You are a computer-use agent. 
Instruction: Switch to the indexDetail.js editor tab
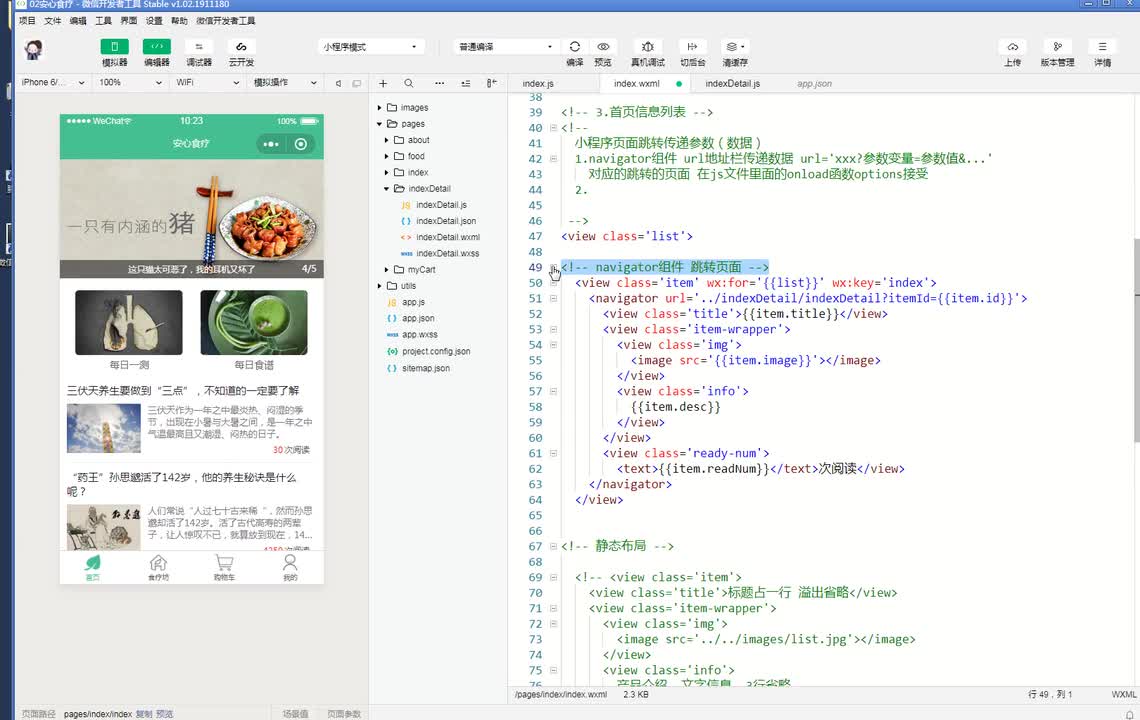[x=732, y=84]
